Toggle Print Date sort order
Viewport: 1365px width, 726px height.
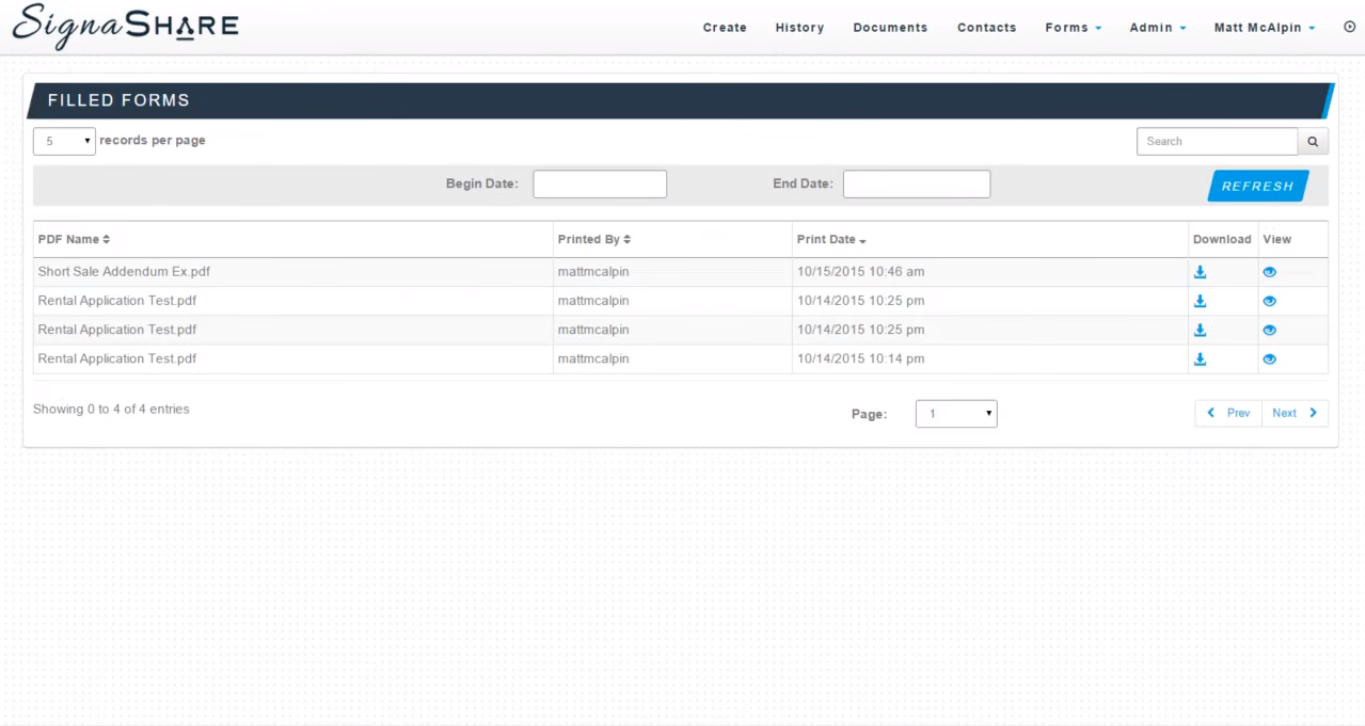tap(831, 239)
